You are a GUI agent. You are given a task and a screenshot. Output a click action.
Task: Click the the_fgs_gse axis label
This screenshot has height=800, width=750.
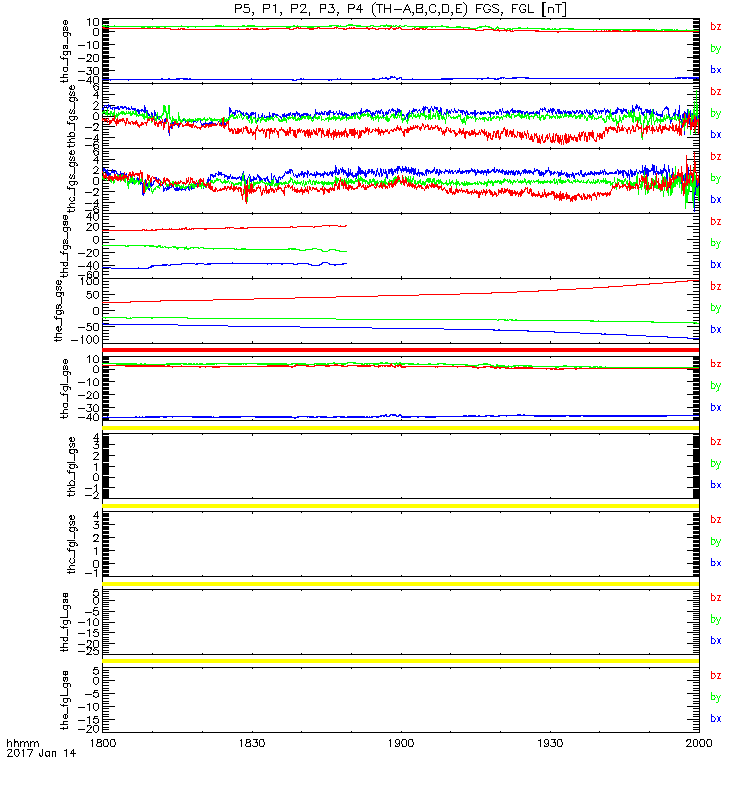pyautogui.click(x=59, y=311)
